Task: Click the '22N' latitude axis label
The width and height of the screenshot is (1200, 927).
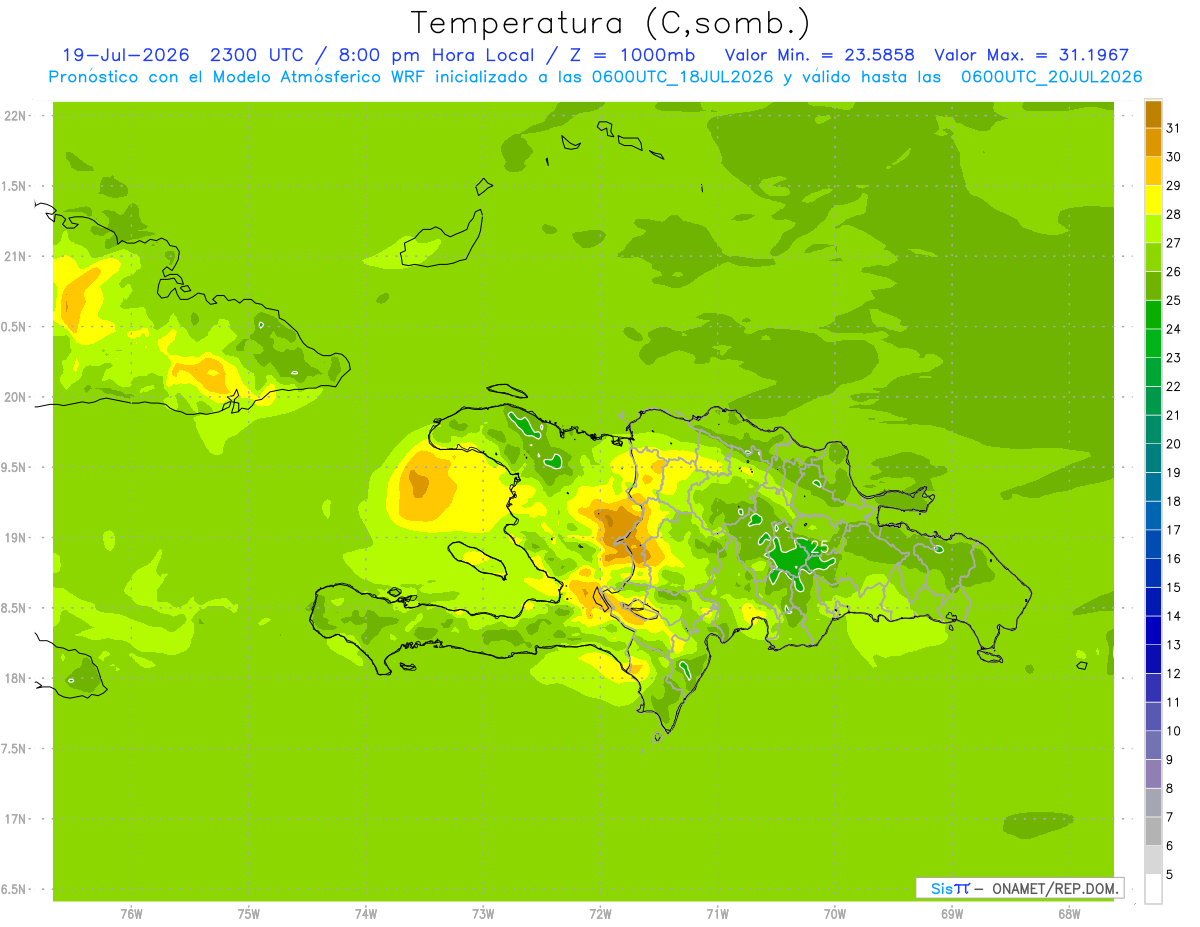Action: (16, 116)
